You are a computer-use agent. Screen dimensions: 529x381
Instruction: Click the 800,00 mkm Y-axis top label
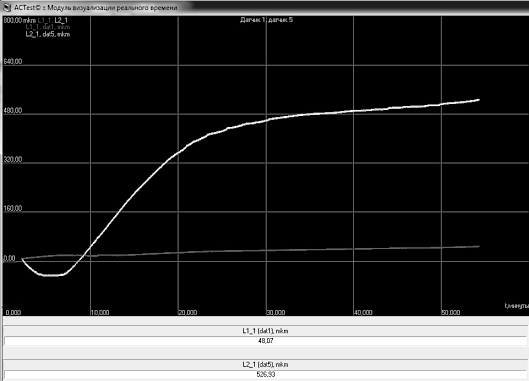coord(20,20)
